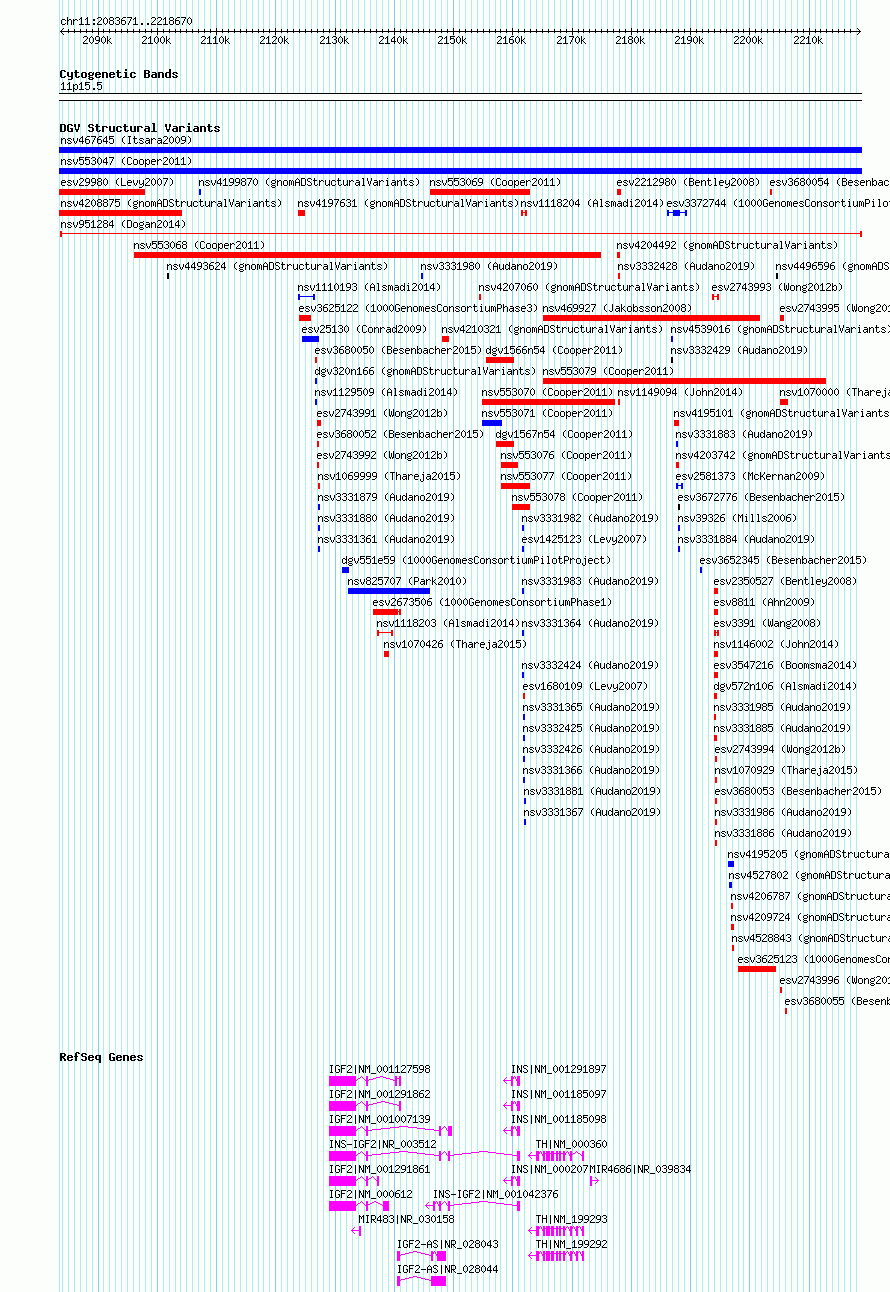The height and width of the screenshot is (1292, 890).
Task: Select nsv39326 (Mills2006) label
Action: pos(737,518)
